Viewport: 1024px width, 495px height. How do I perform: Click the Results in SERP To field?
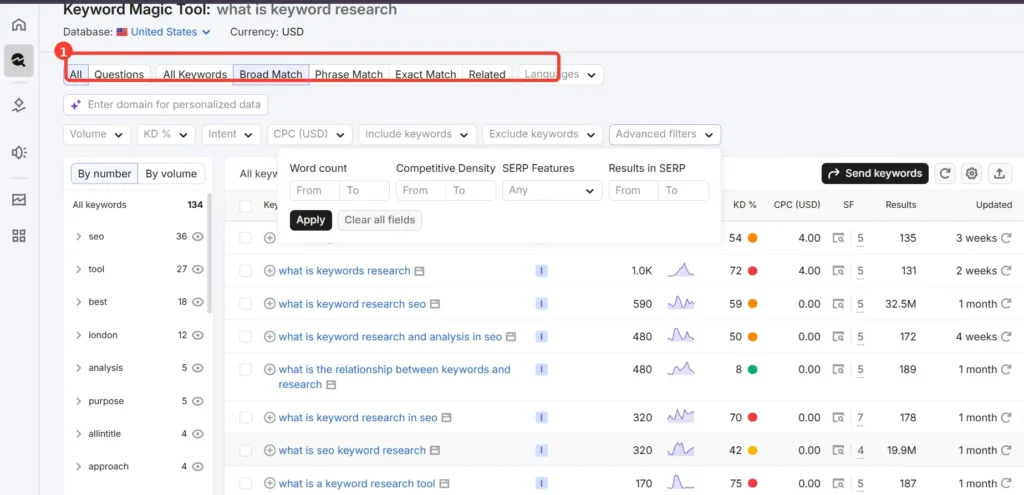683,191
